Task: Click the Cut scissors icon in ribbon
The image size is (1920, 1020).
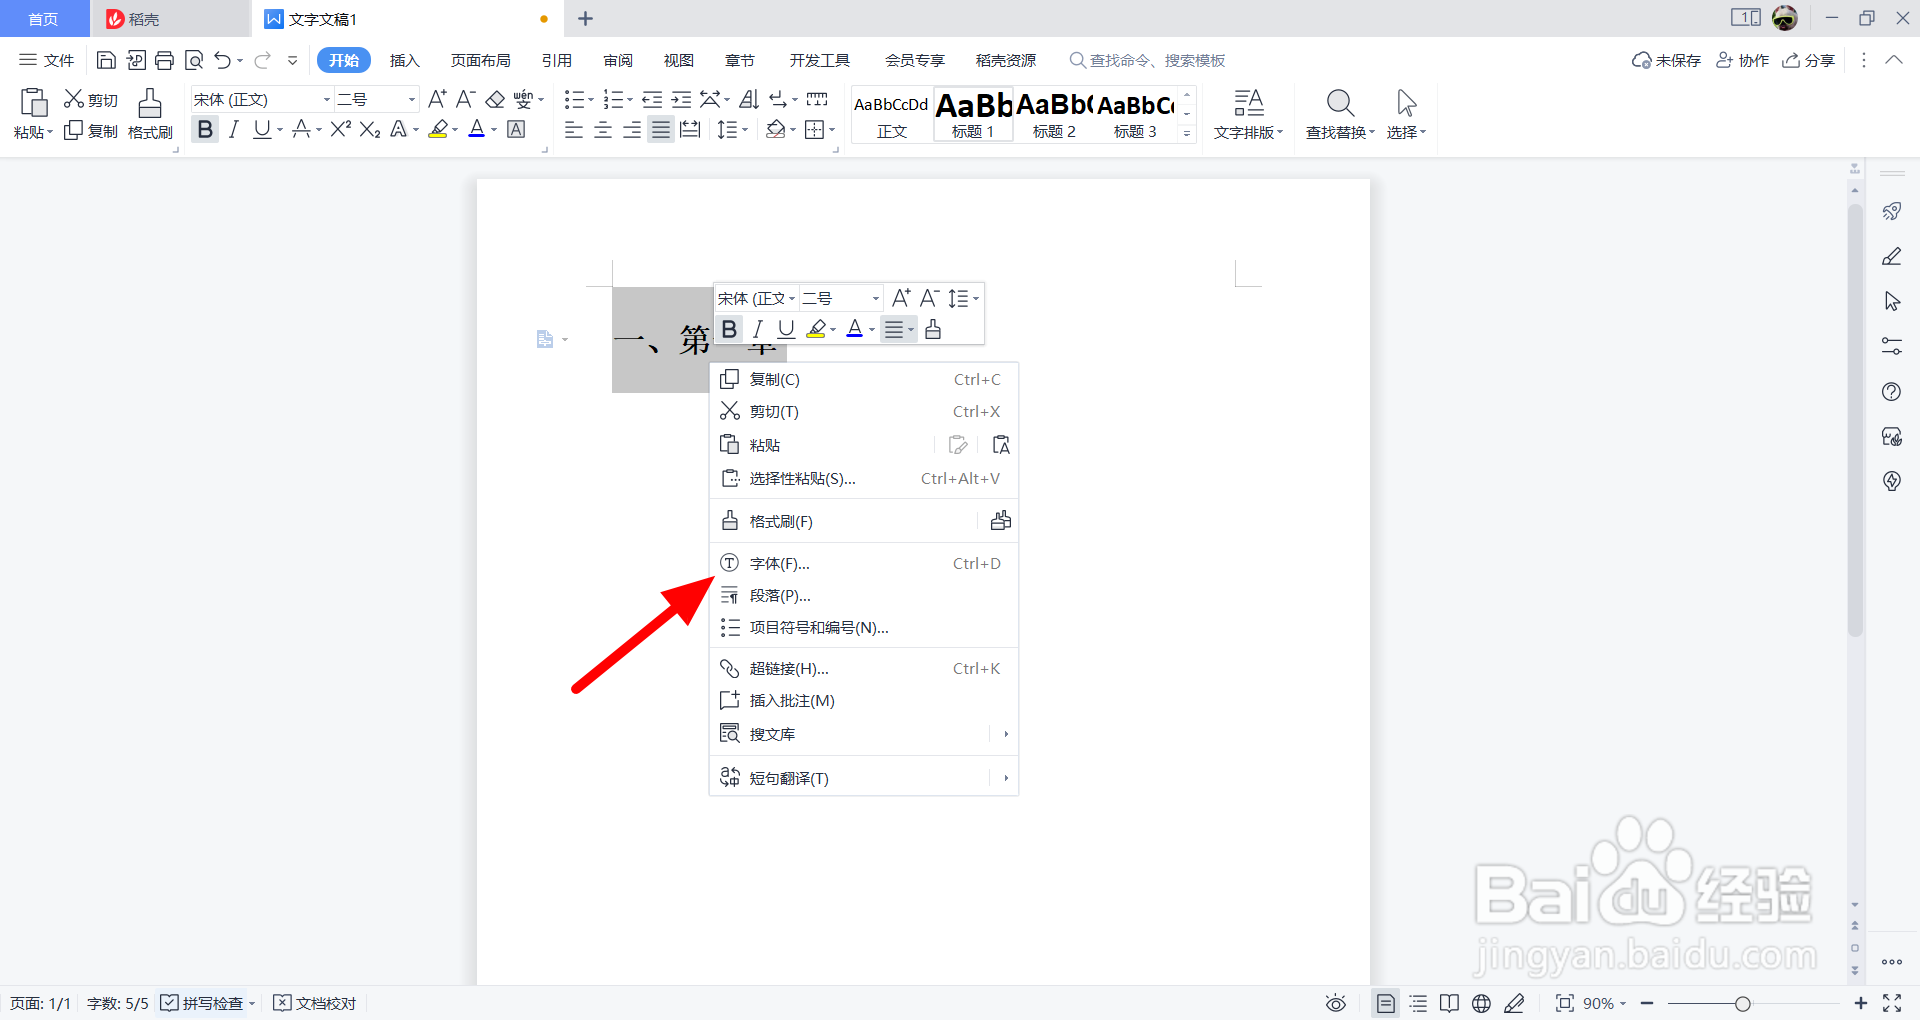Action: [x=74, y=99]
